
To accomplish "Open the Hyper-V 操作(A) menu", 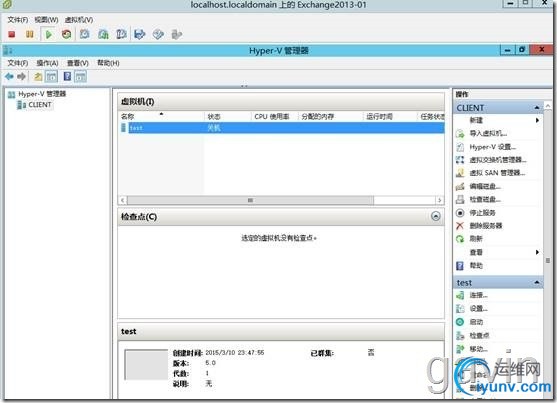I will 47,63.
